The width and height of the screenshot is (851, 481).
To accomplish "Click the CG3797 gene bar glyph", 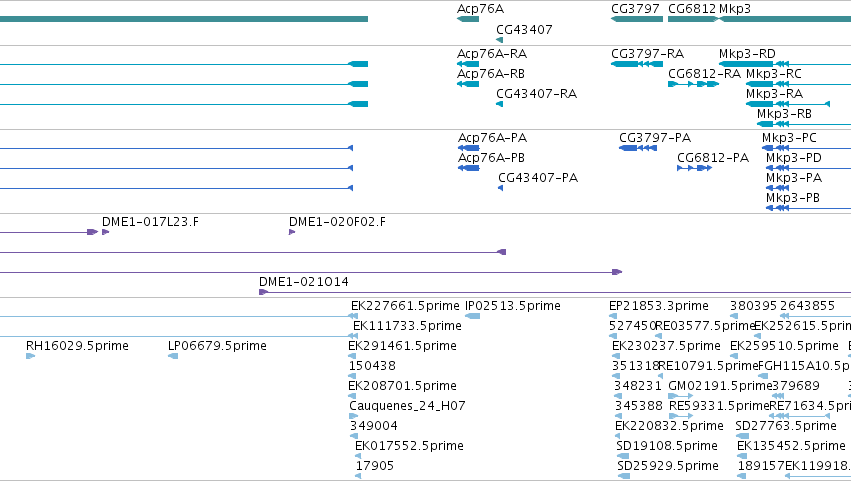I will [637, 20].
